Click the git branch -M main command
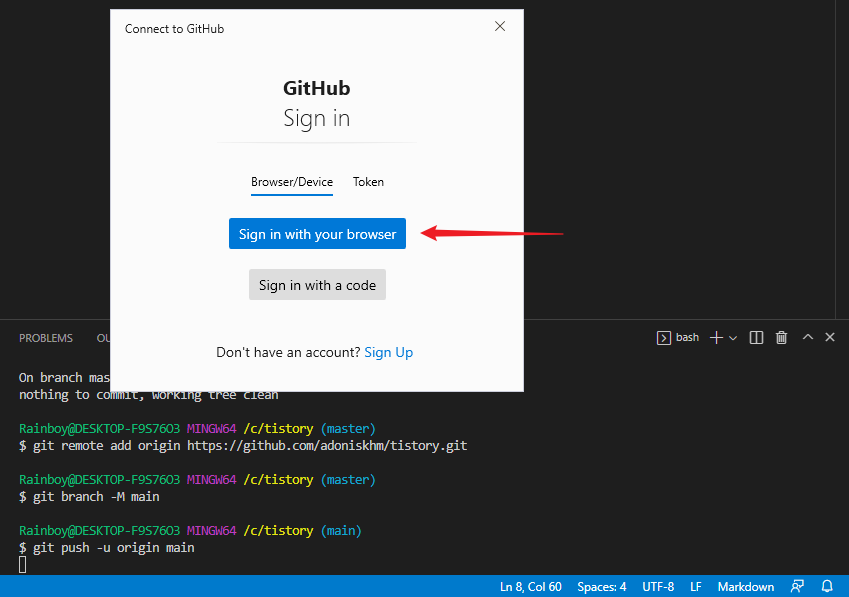The image size is (849, 597). point(89,497)
